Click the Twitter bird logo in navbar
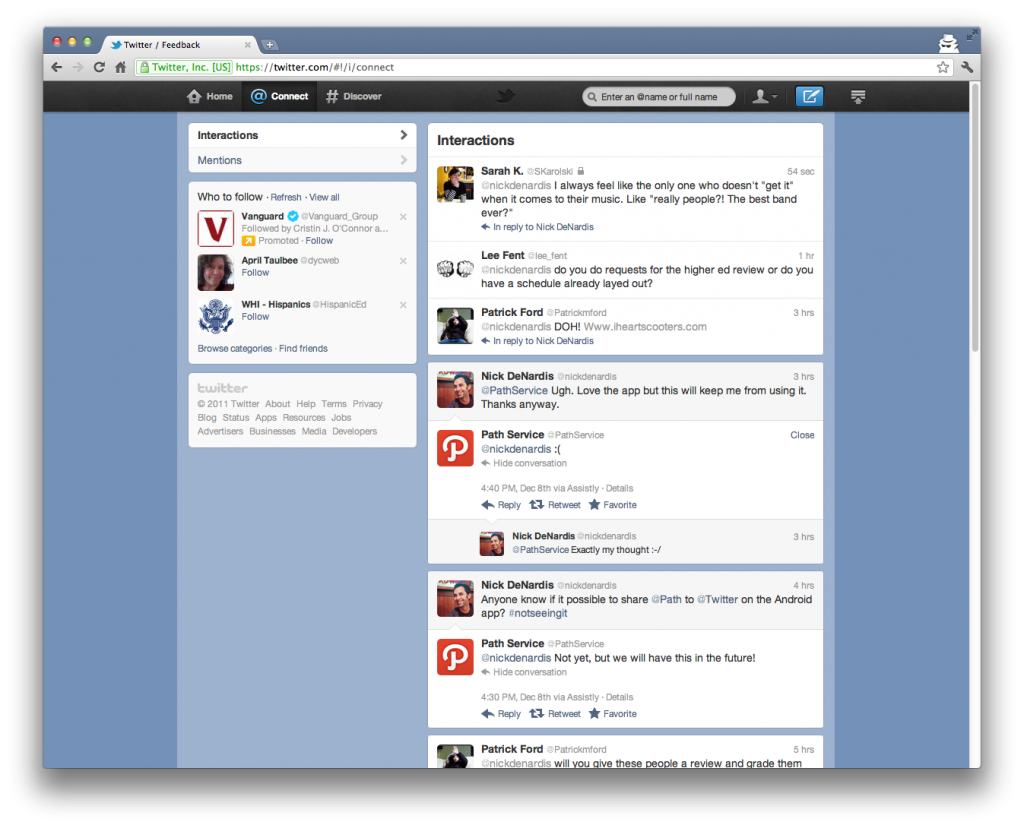1024x828 pixels. click(x=505, y=97)
